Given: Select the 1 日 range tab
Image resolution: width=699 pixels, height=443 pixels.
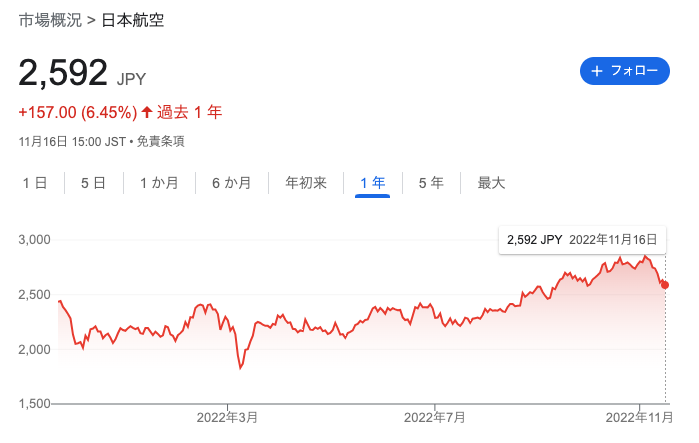Looking at the screenshot, I should pos(35,183).
